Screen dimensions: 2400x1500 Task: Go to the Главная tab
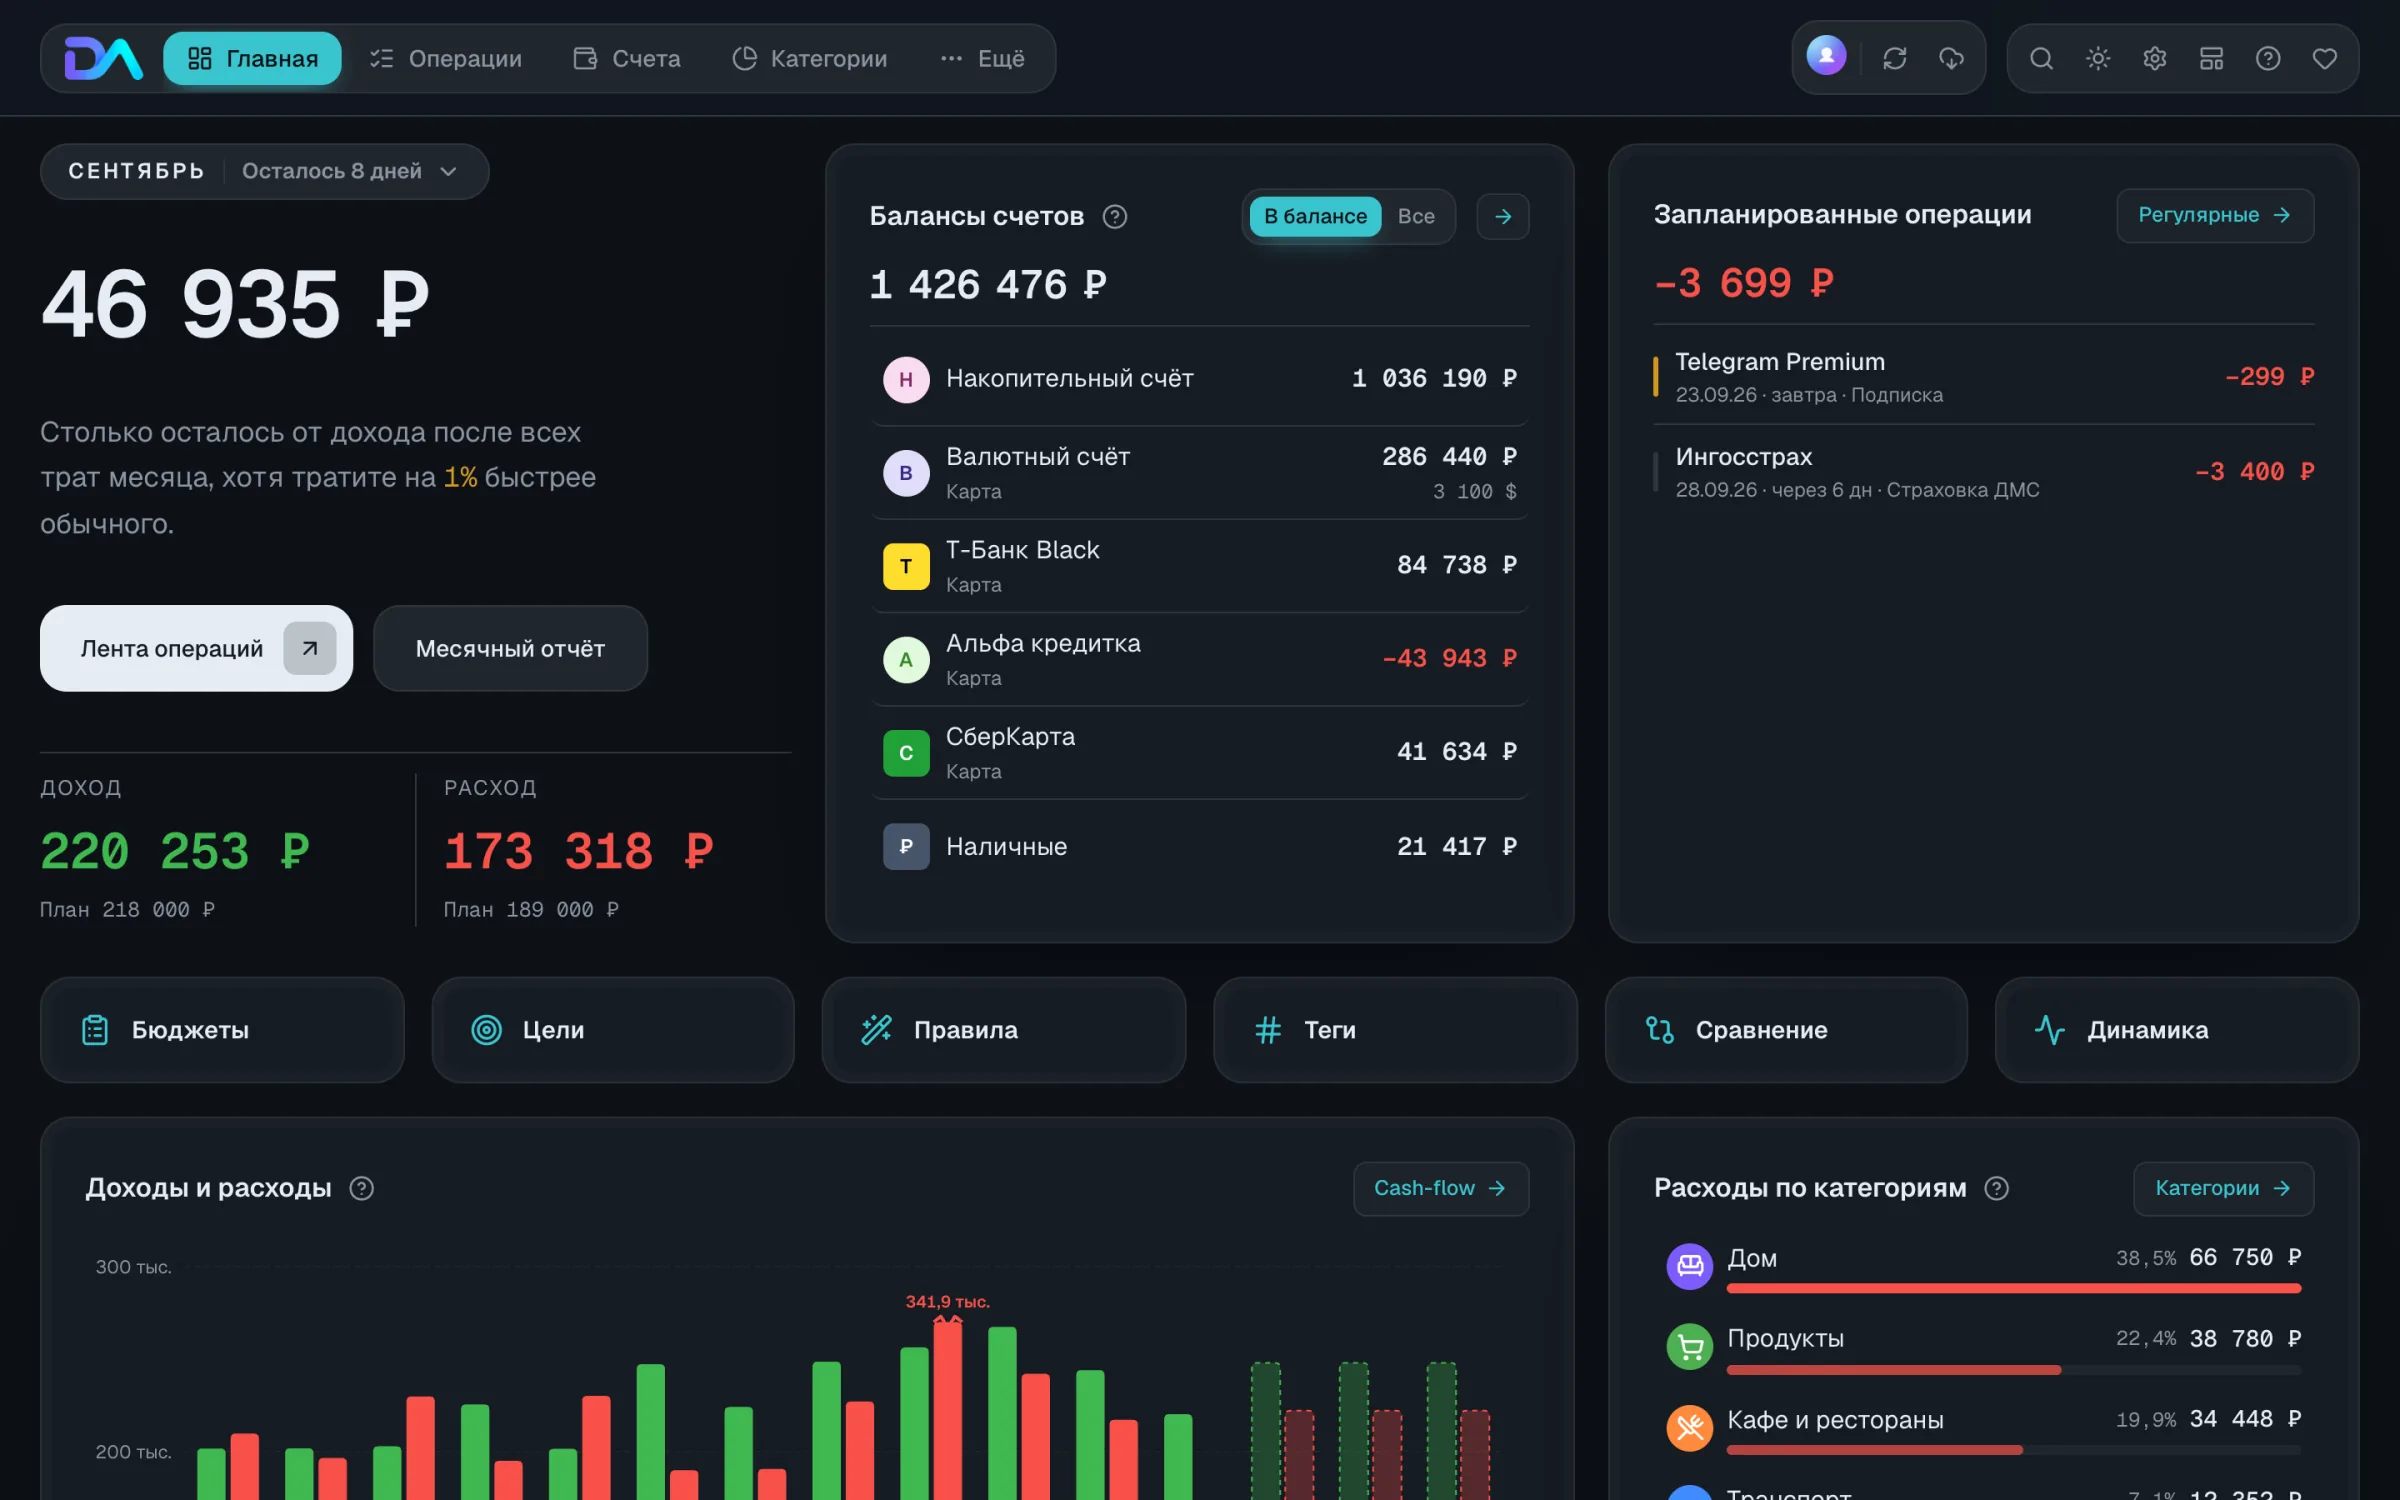(x=252, y=58)
